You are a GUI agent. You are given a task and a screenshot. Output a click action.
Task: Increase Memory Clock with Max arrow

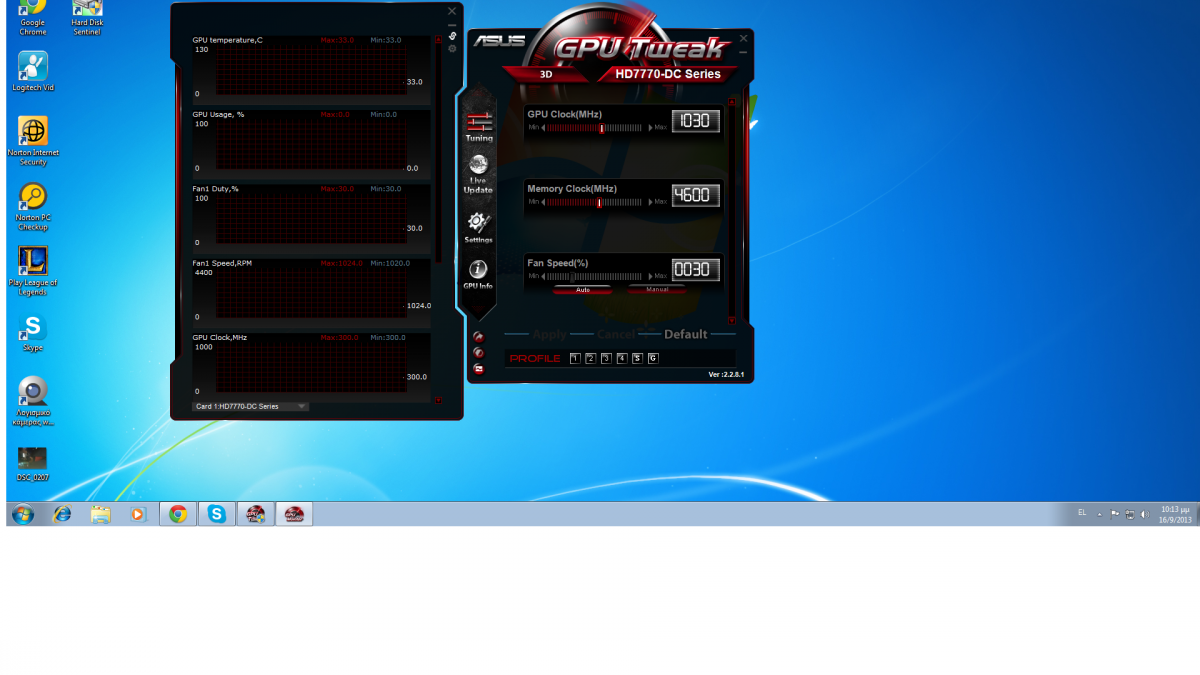tap(651, 202)
